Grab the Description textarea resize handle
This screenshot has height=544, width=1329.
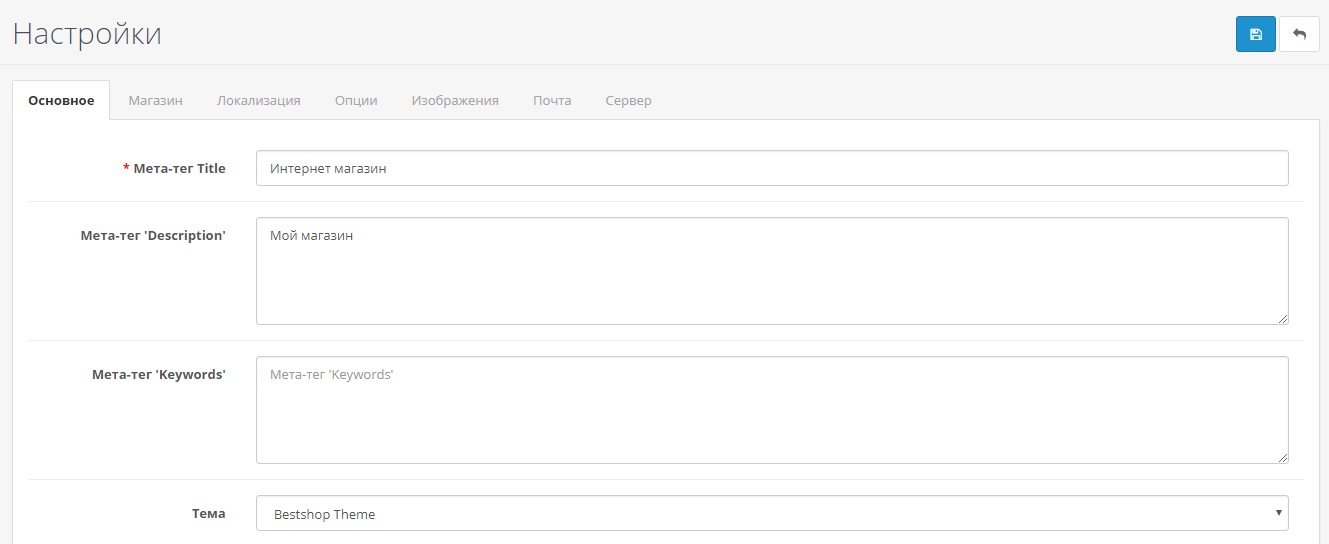[x=1282, y=318]
